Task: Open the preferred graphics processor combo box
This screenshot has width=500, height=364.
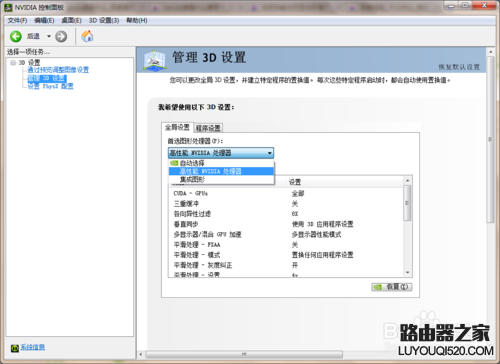Action: [221, 153]
